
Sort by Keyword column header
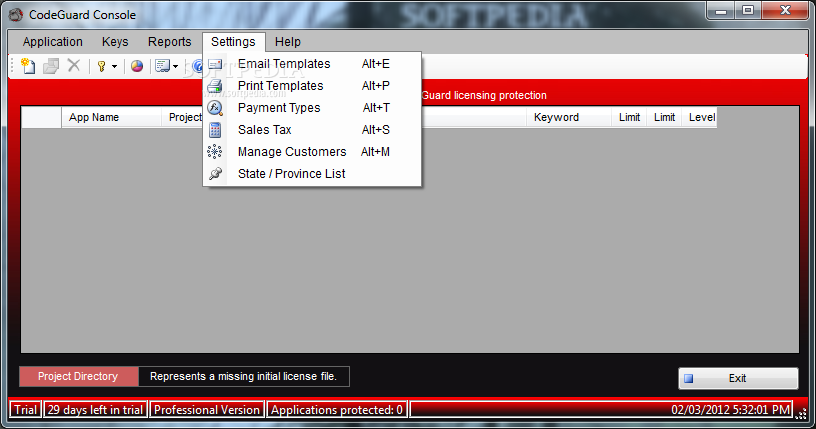click(569, 117)
